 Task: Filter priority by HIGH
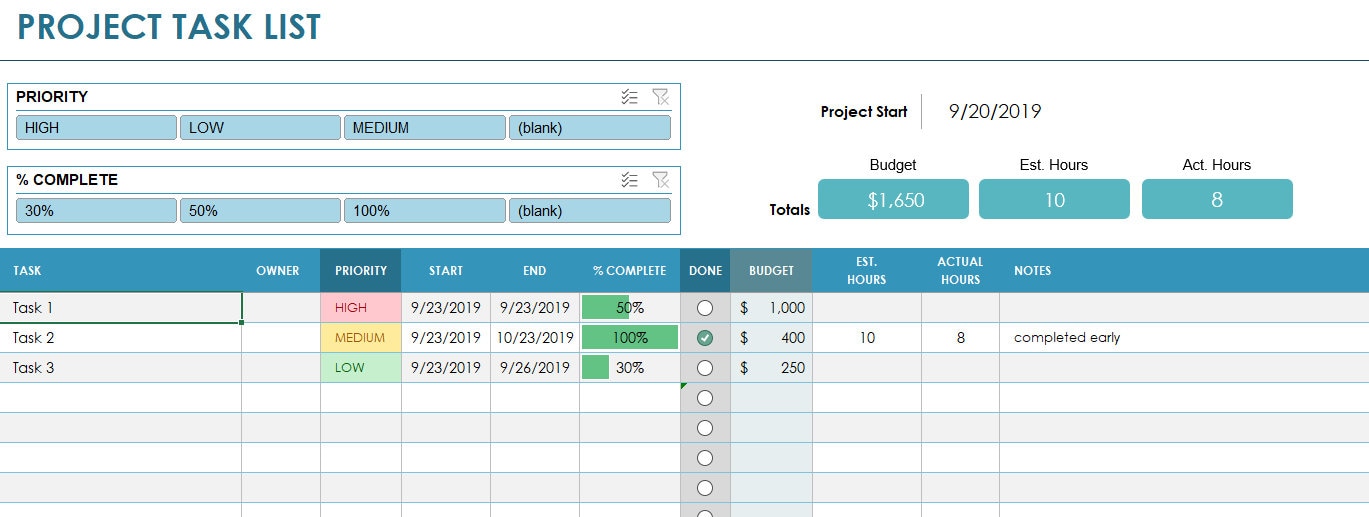click(x=96, y=128)
